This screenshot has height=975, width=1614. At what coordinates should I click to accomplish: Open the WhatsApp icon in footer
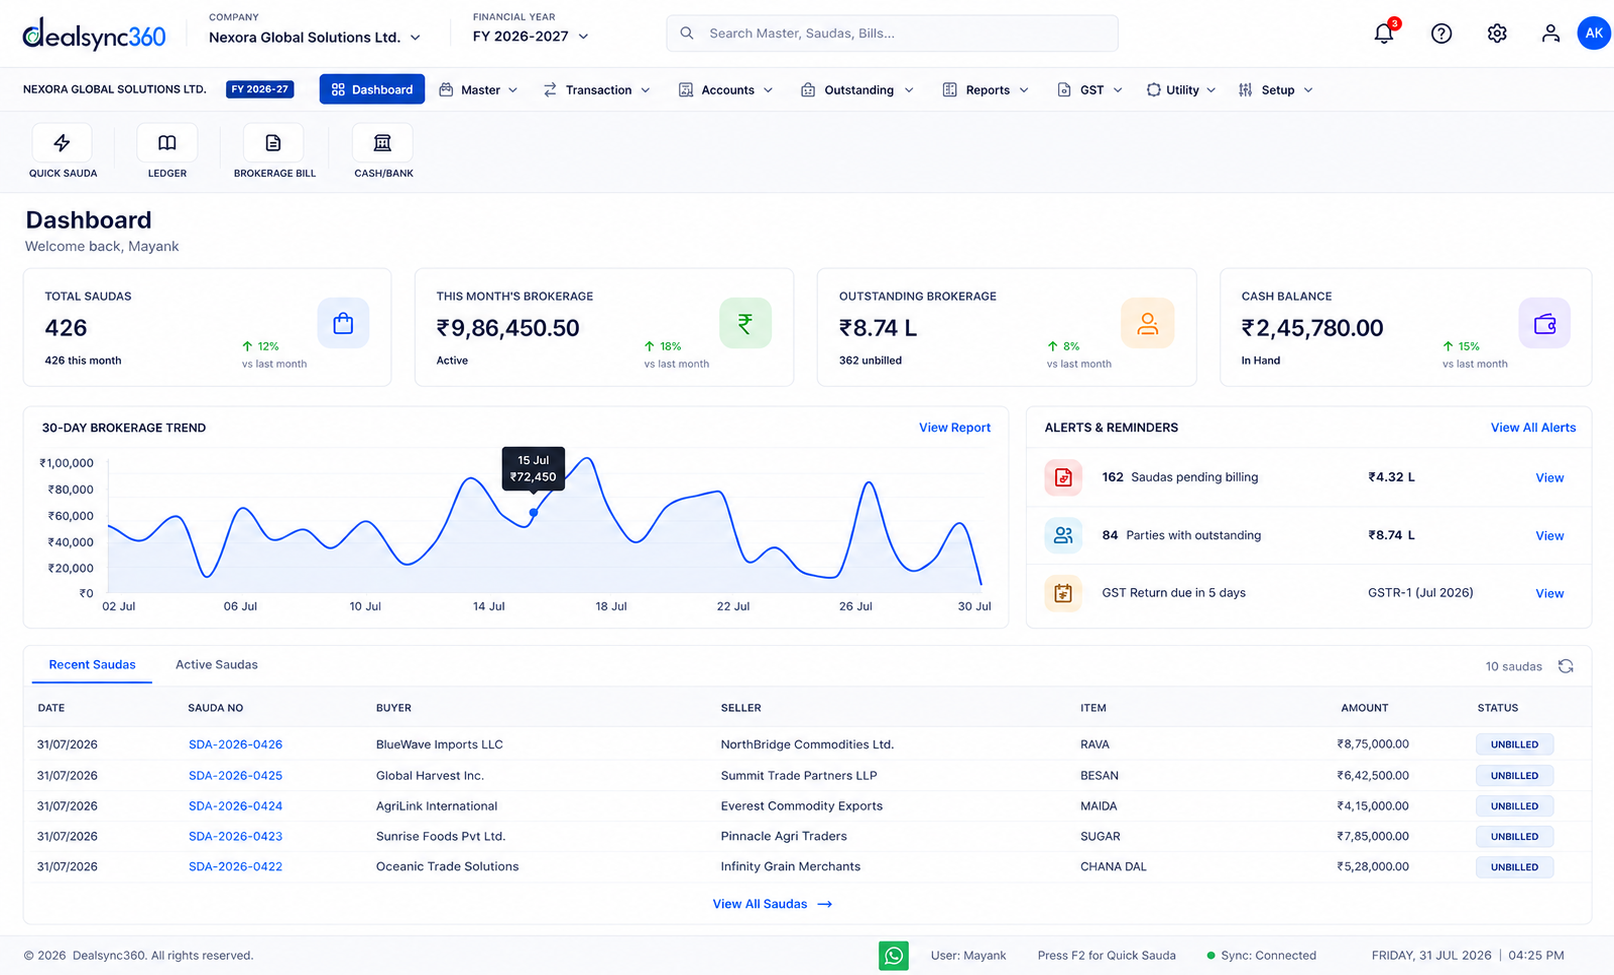point(894,955)
